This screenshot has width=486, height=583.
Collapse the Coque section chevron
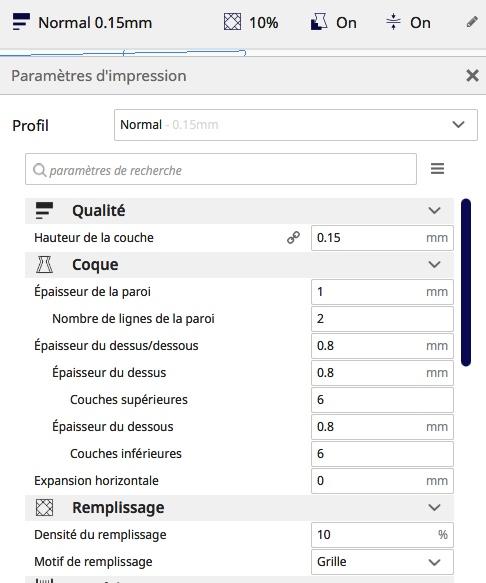[434, 265]
